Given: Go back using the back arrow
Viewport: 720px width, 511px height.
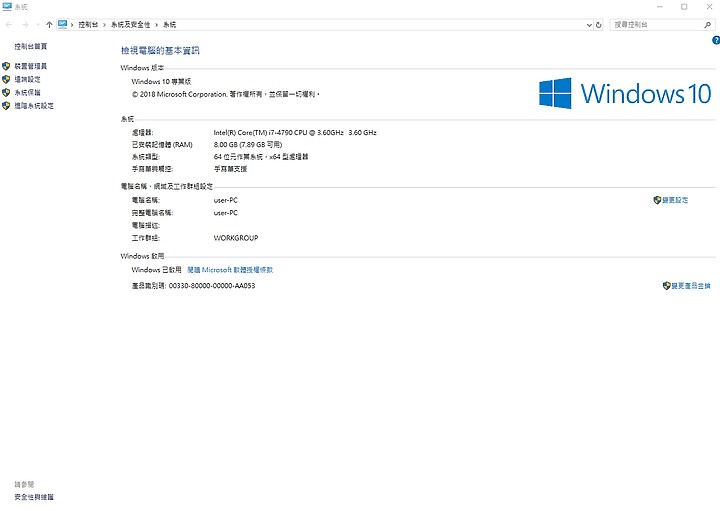Looking at the screenshot, I should [x=8, y=25].
